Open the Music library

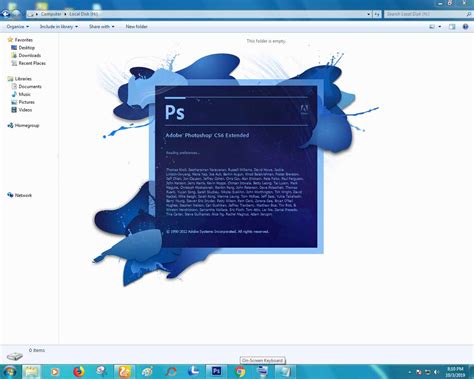pyautogui.click(x=25, y=94)
